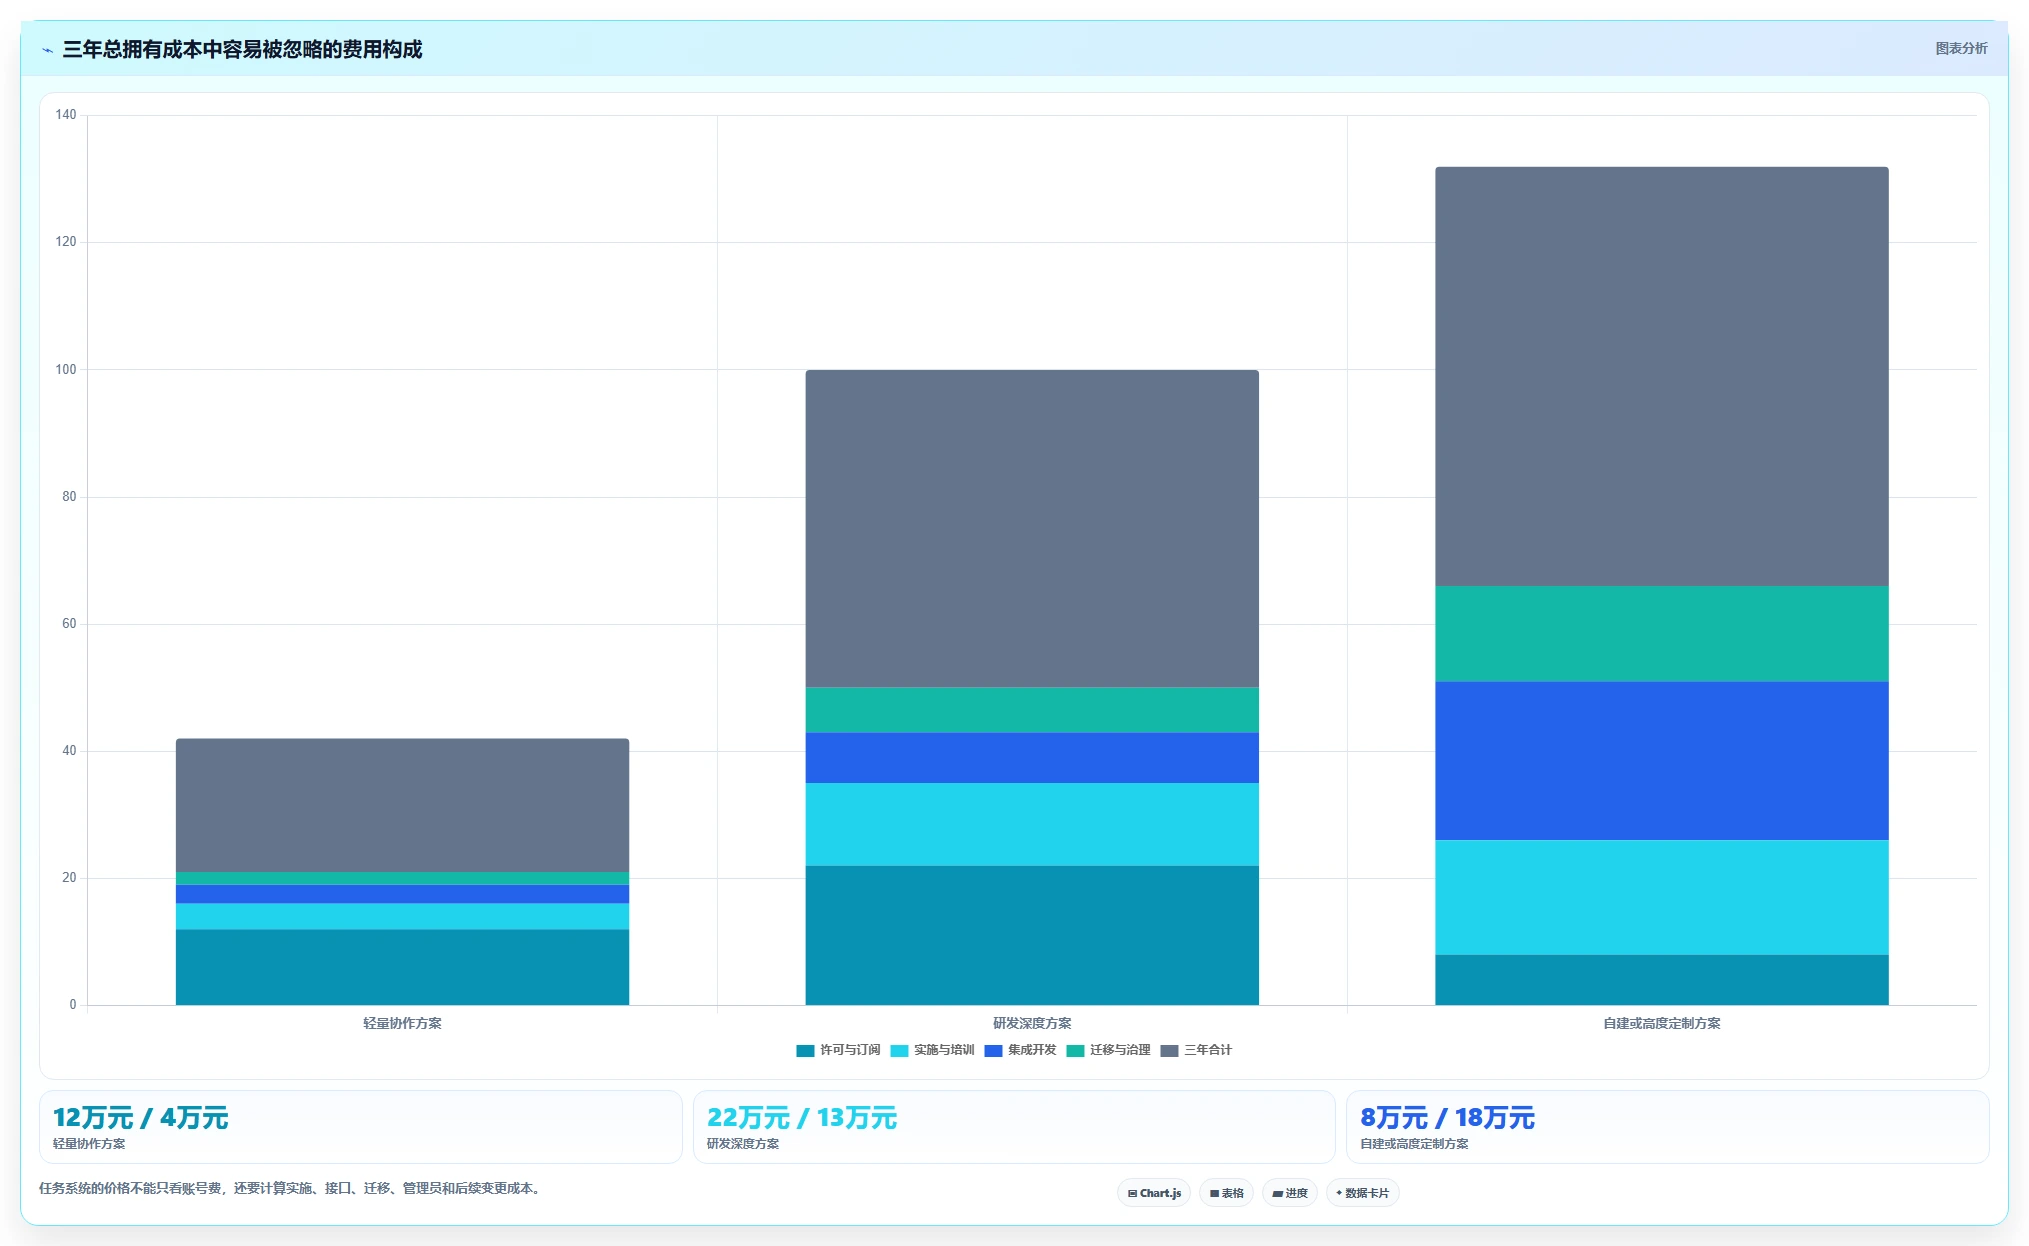The image size is (2029, 1246).
Task: Toggle the 集成开发 legend item
Action: click(1020, 1050)
